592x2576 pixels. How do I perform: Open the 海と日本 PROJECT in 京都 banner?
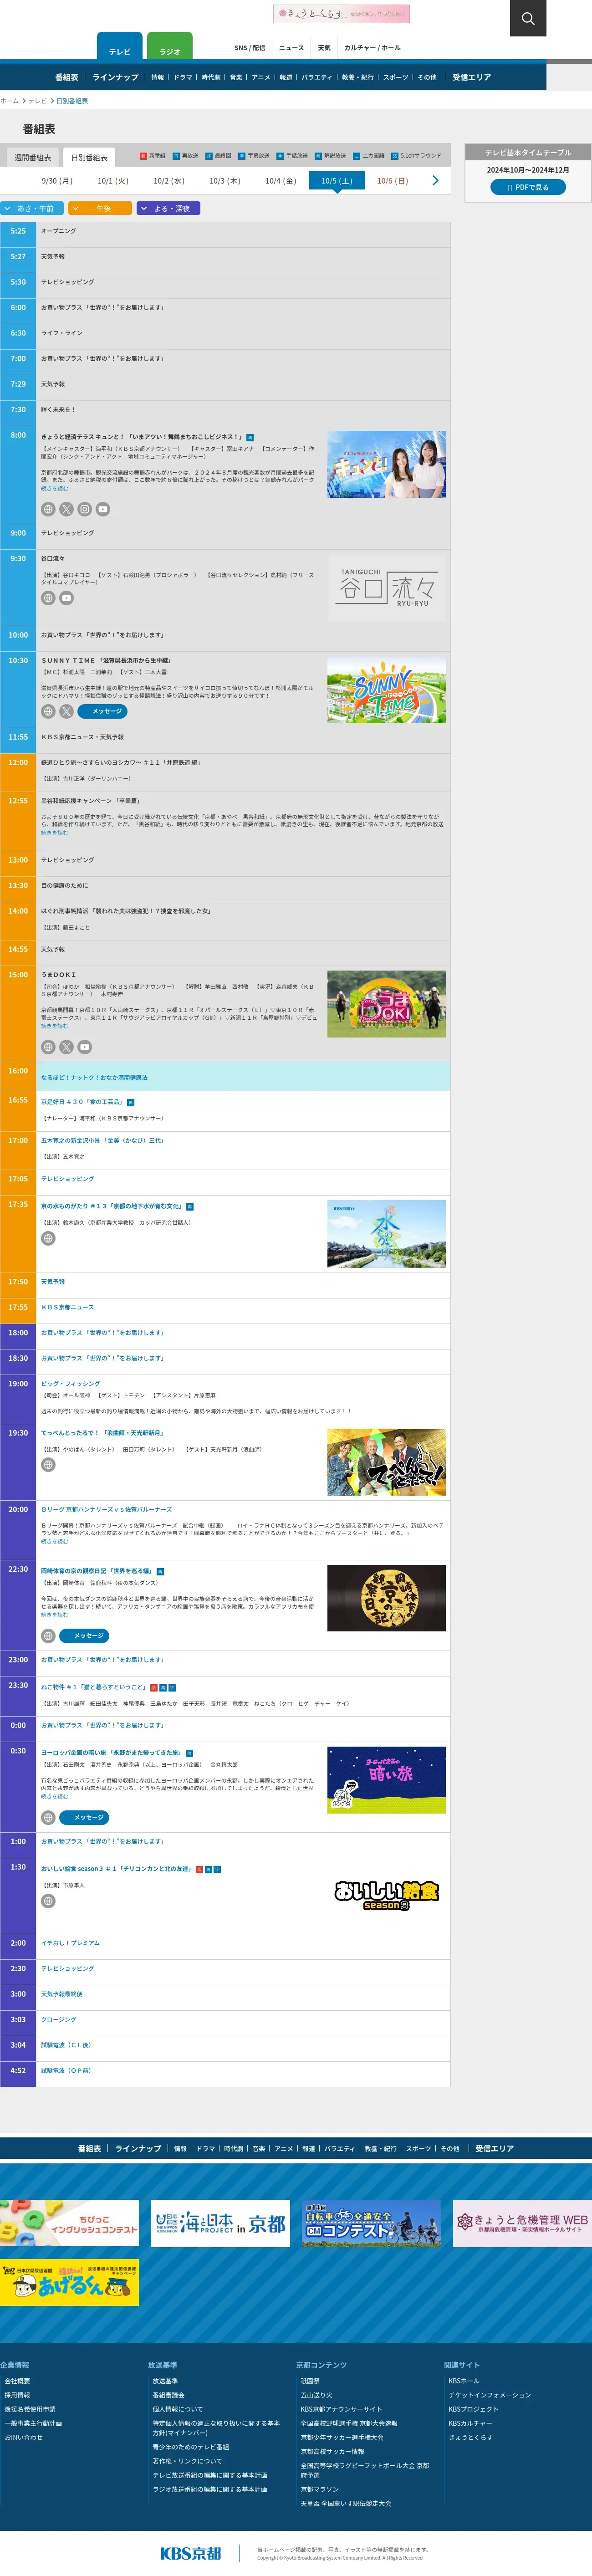[220, 2223]
